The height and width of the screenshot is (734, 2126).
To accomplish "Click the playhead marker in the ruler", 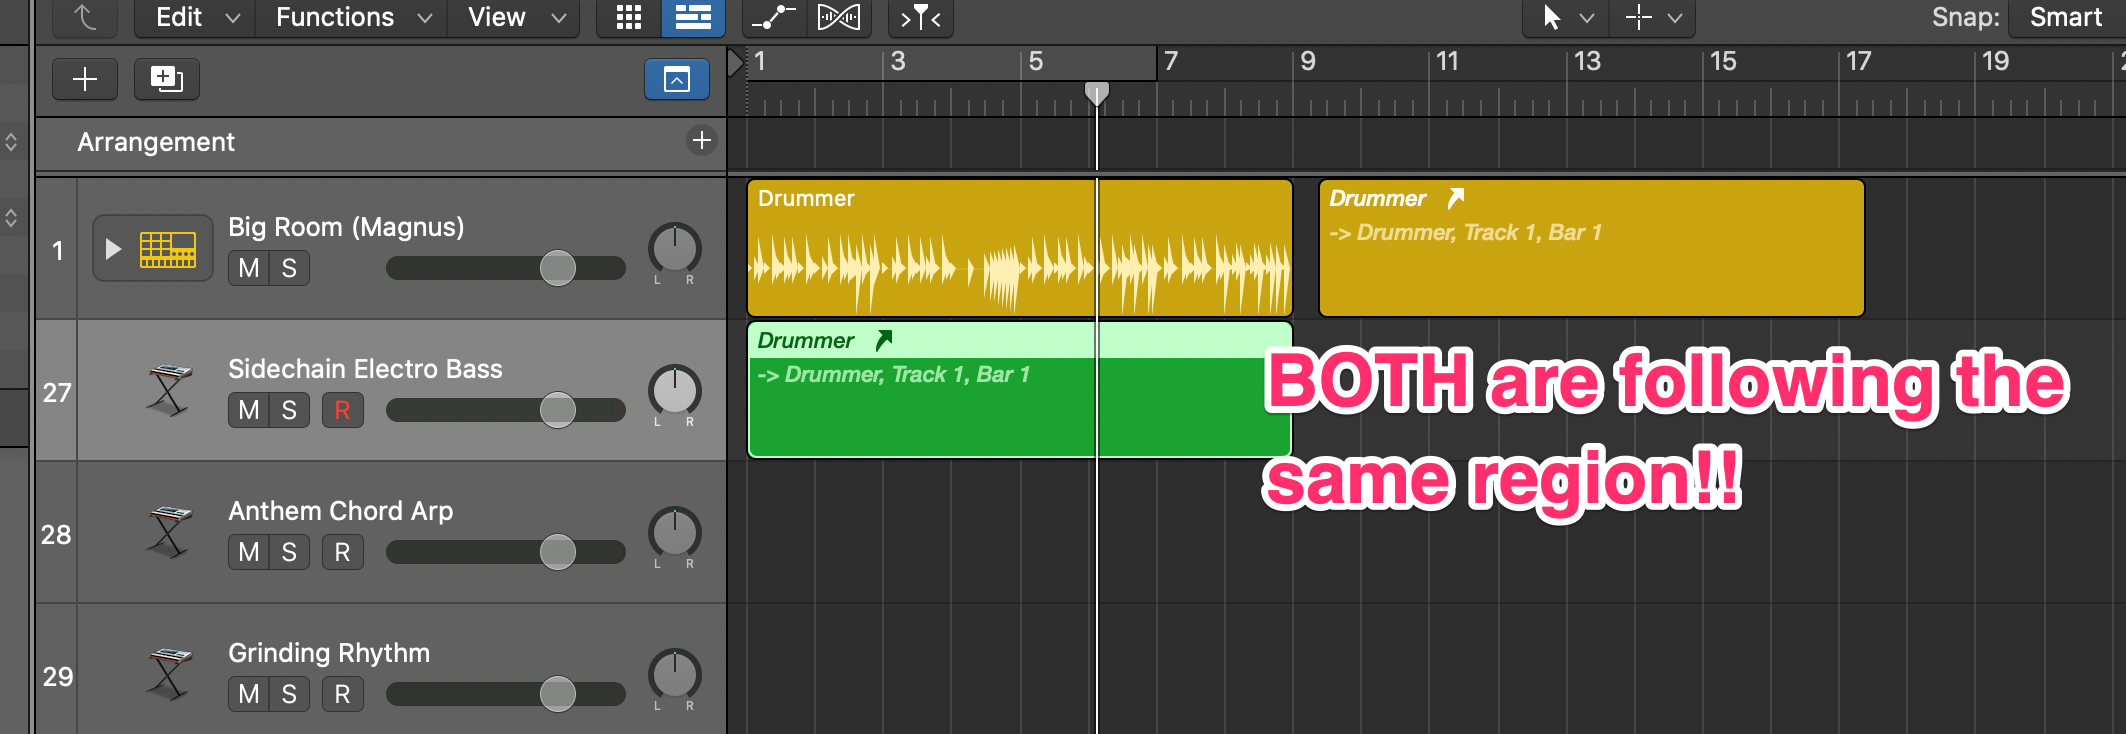I will click(x=1097, y=94).
